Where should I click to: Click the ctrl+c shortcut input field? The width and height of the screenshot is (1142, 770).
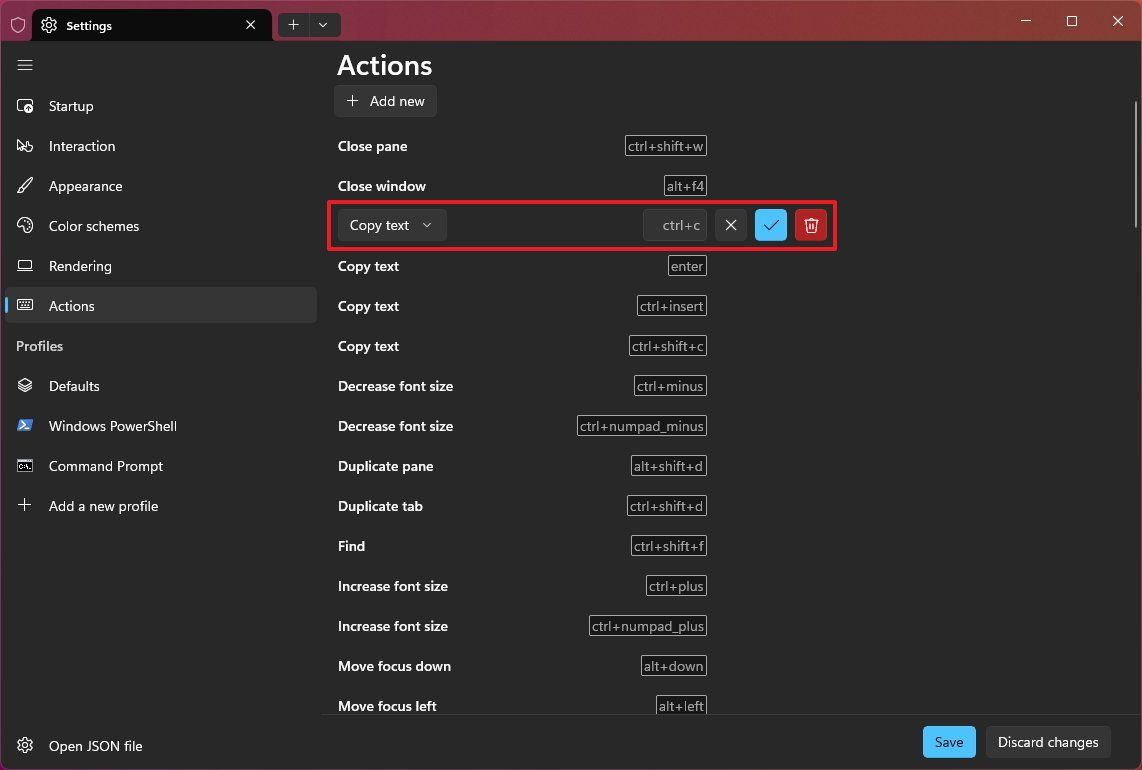[675, 225]
